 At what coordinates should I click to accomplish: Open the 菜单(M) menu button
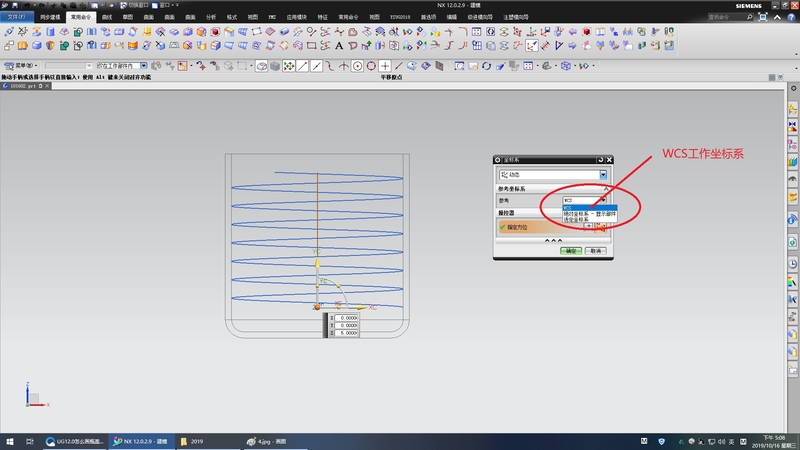click(21, 66)
